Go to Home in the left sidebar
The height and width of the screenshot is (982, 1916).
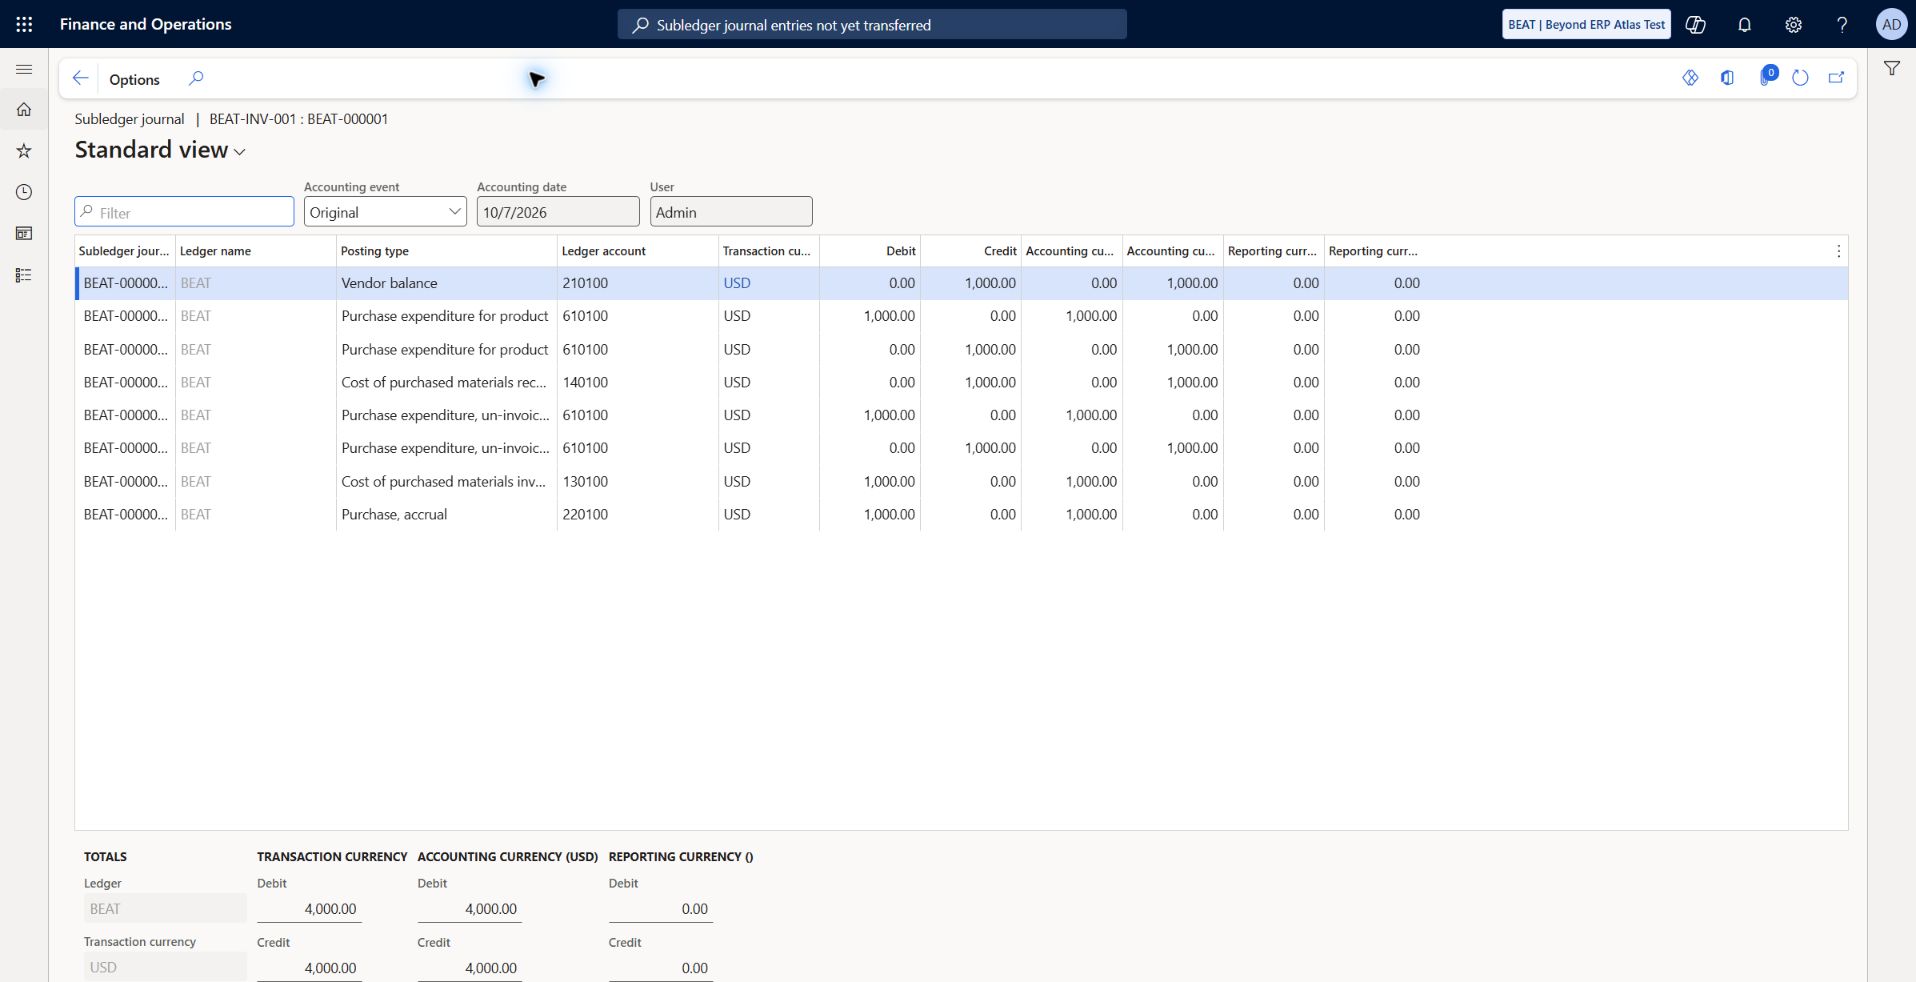[24, 109]
